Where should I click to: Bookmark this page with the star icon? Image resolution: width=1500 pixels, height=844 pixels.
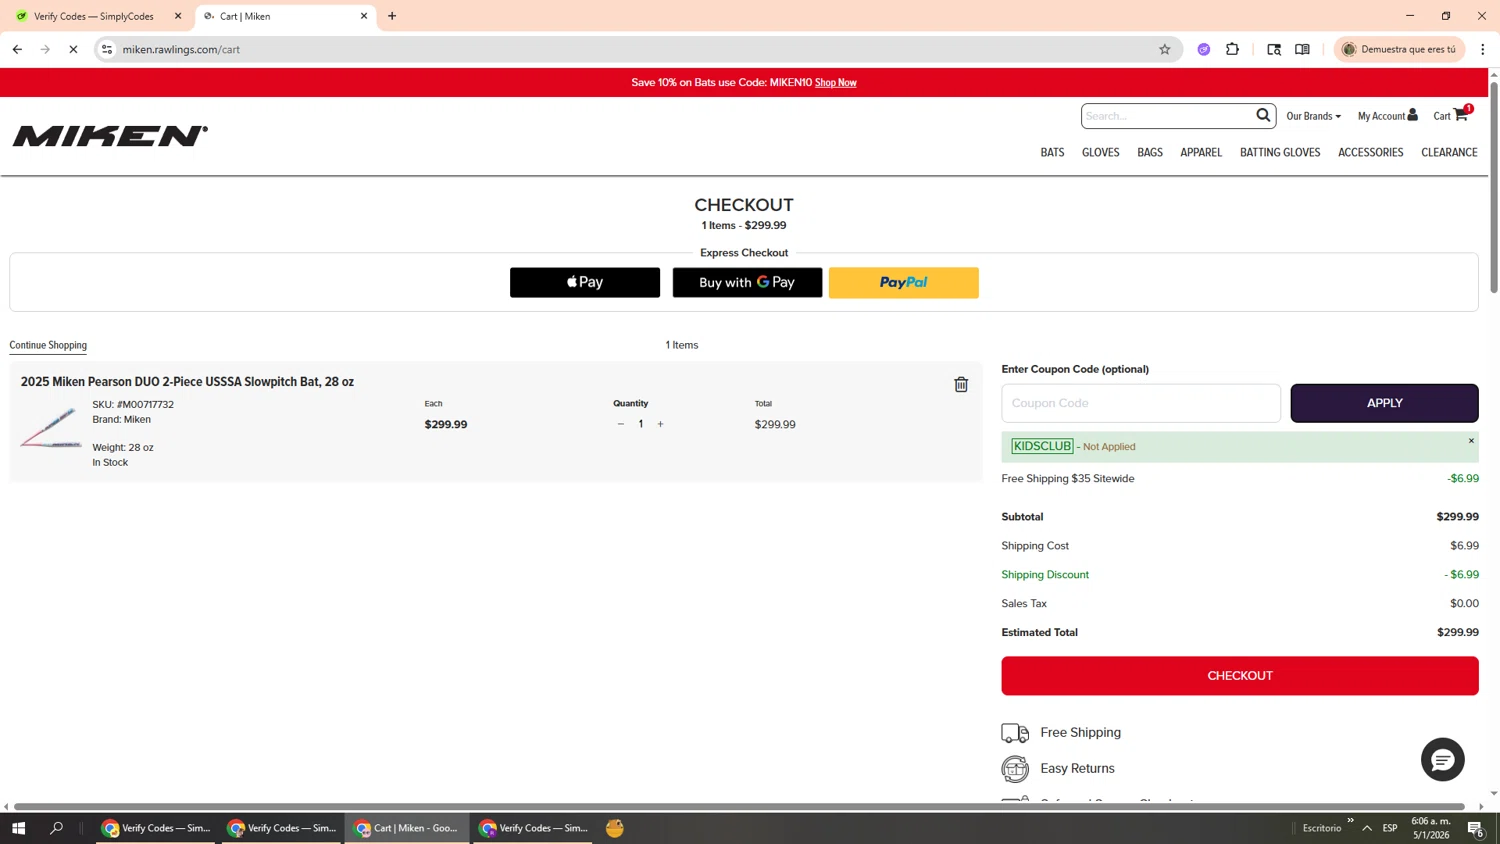[1164, 49]
